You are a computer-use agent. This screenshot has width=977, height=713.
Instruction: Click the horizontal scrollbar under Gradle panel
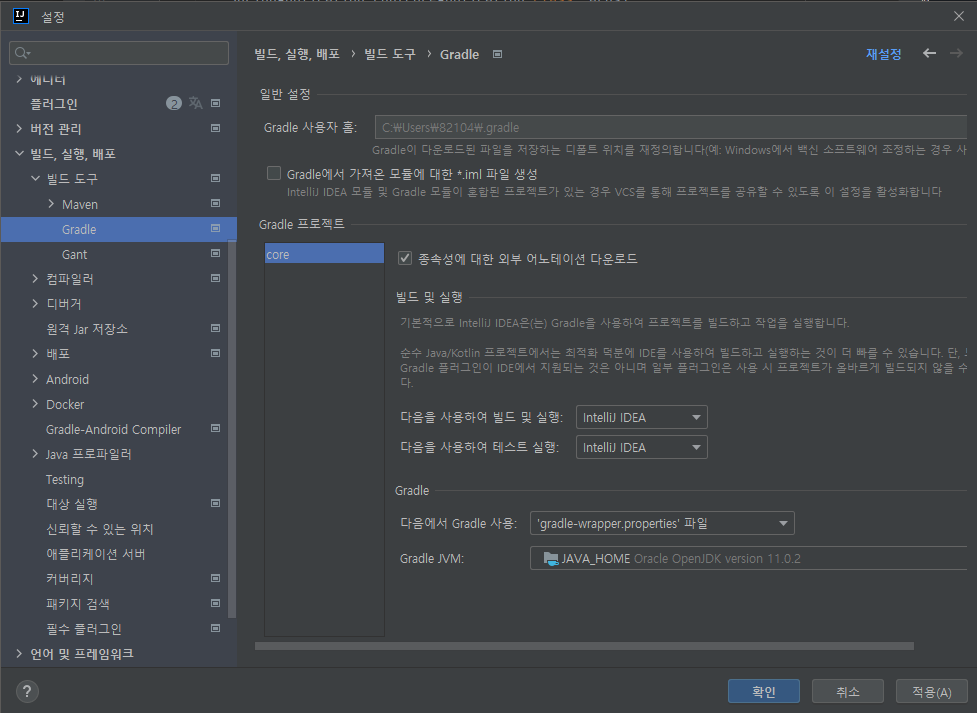584,646
